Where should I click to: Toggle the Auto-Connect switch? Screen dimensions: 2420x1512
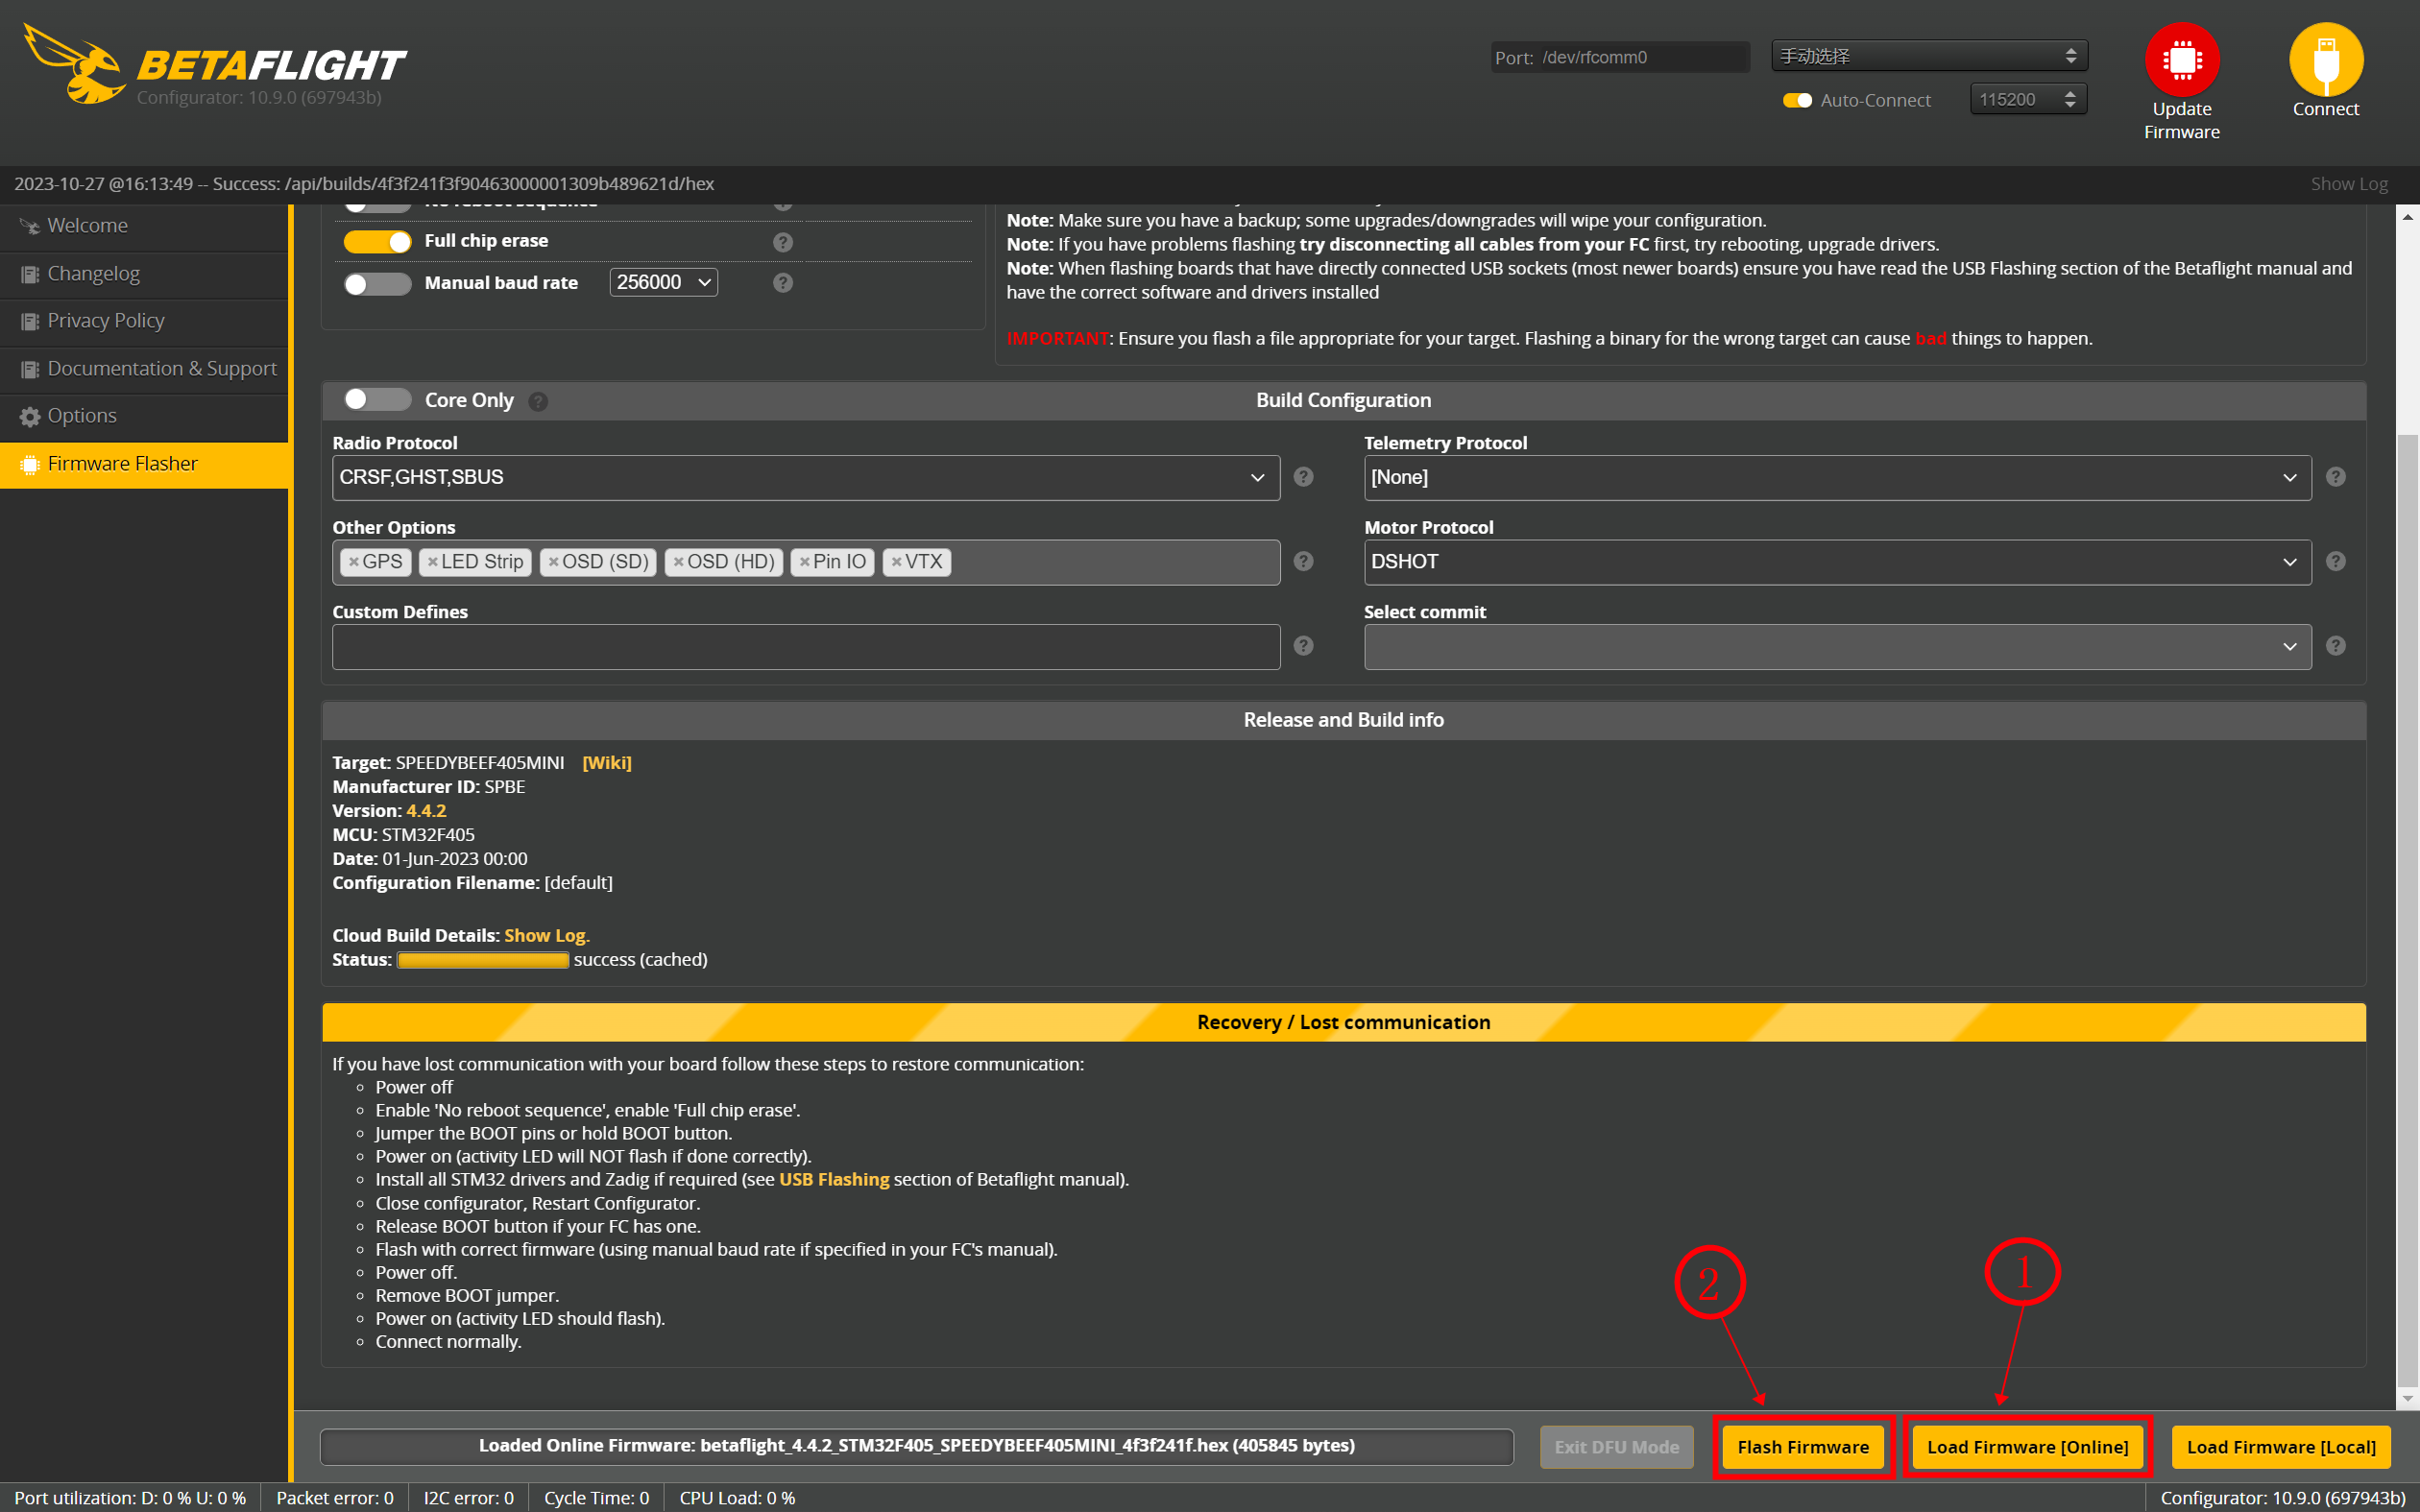coord(1797,100)
